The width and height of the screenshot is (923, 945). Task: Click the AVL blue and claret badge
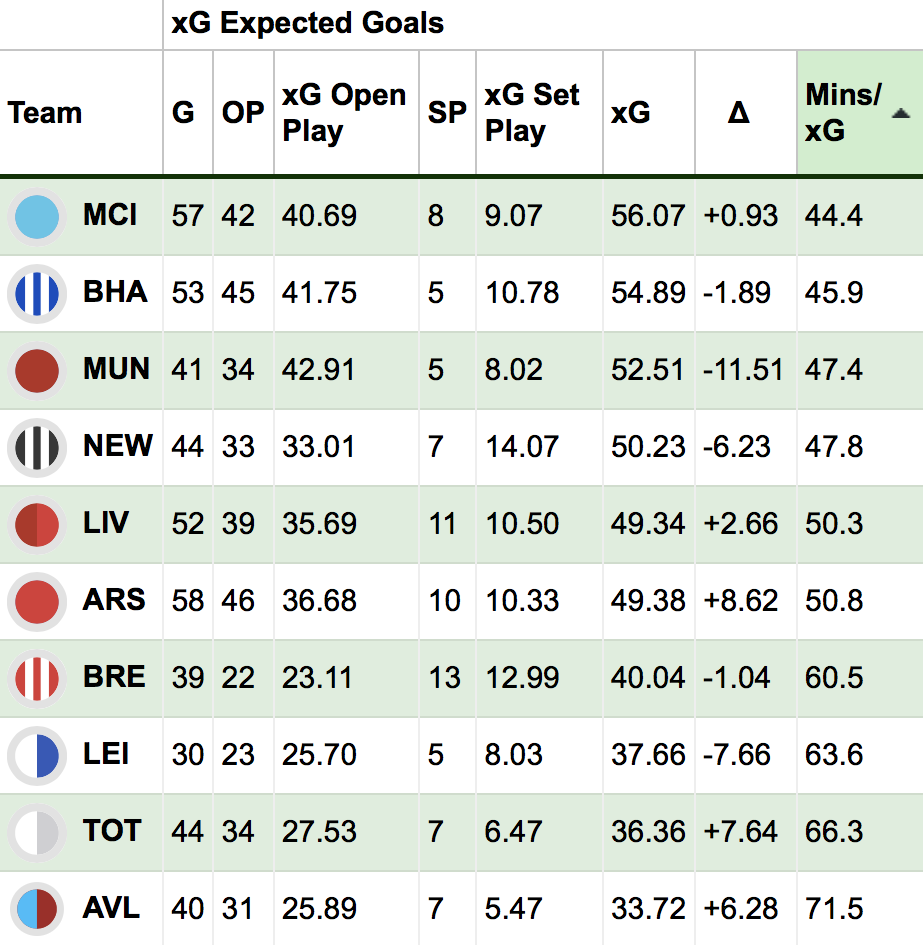point(37,909)
